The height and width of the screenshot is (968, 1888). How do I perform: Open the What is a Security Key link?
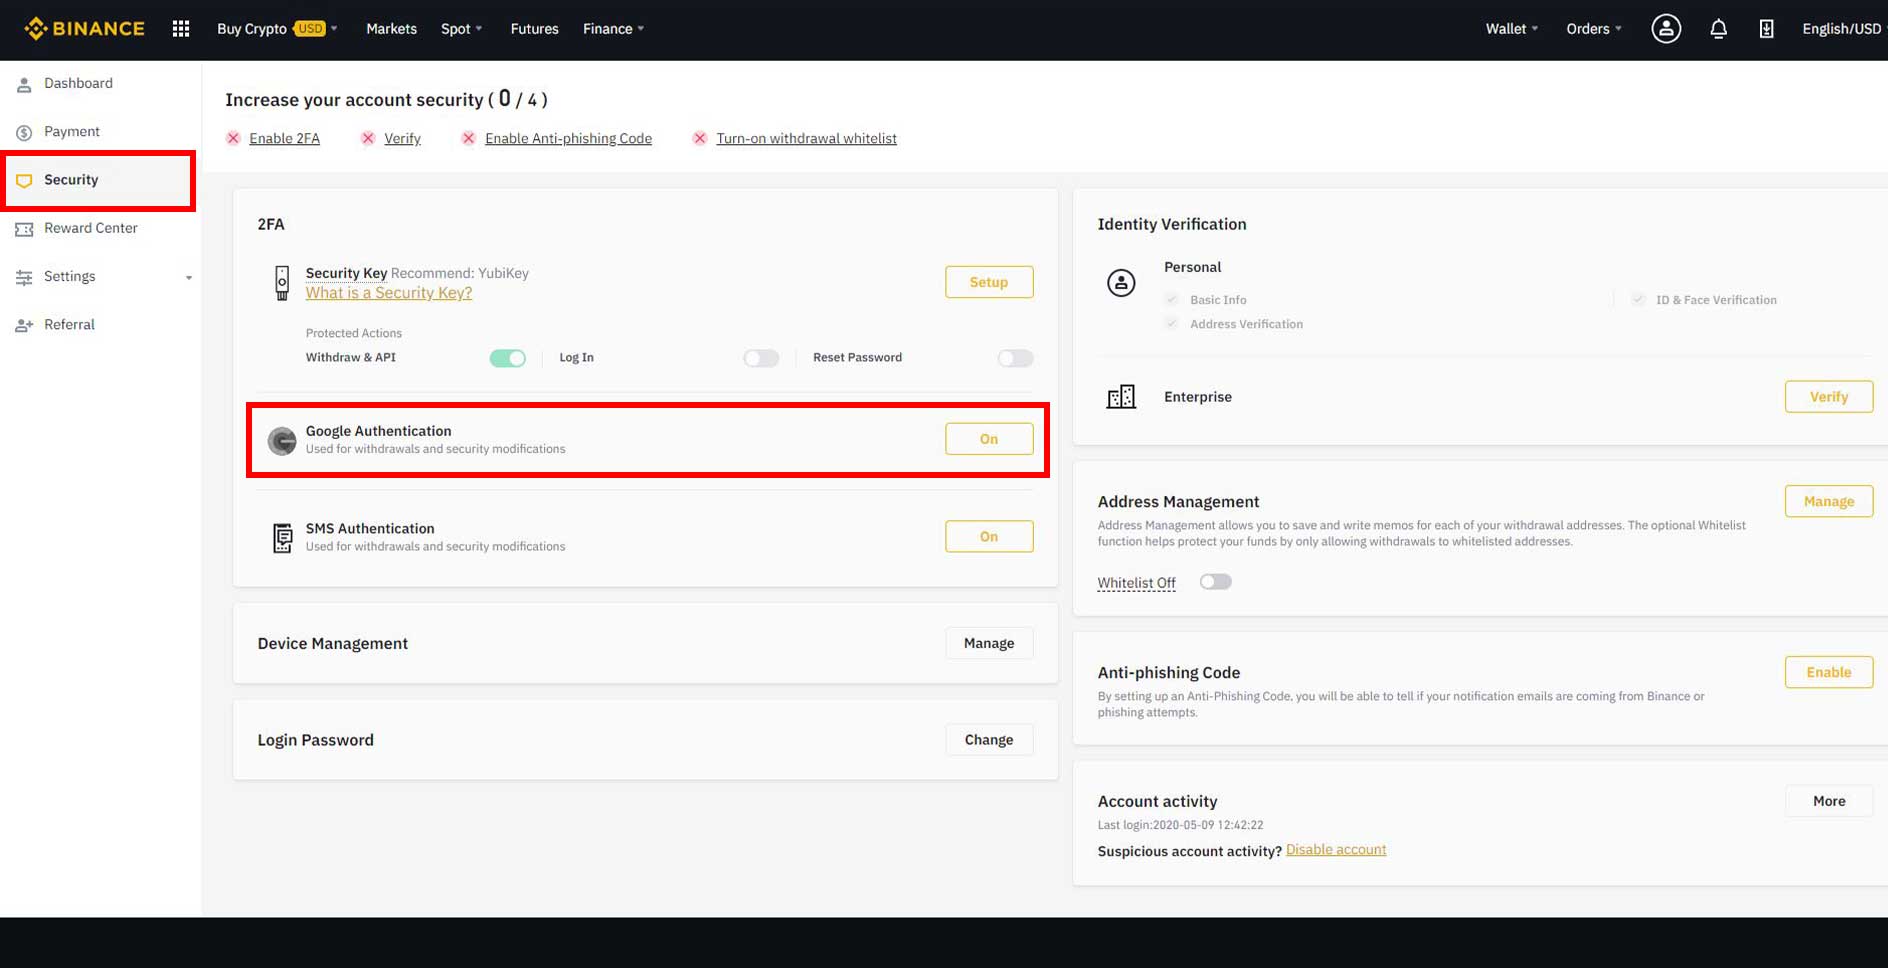(x=389, y=293)
